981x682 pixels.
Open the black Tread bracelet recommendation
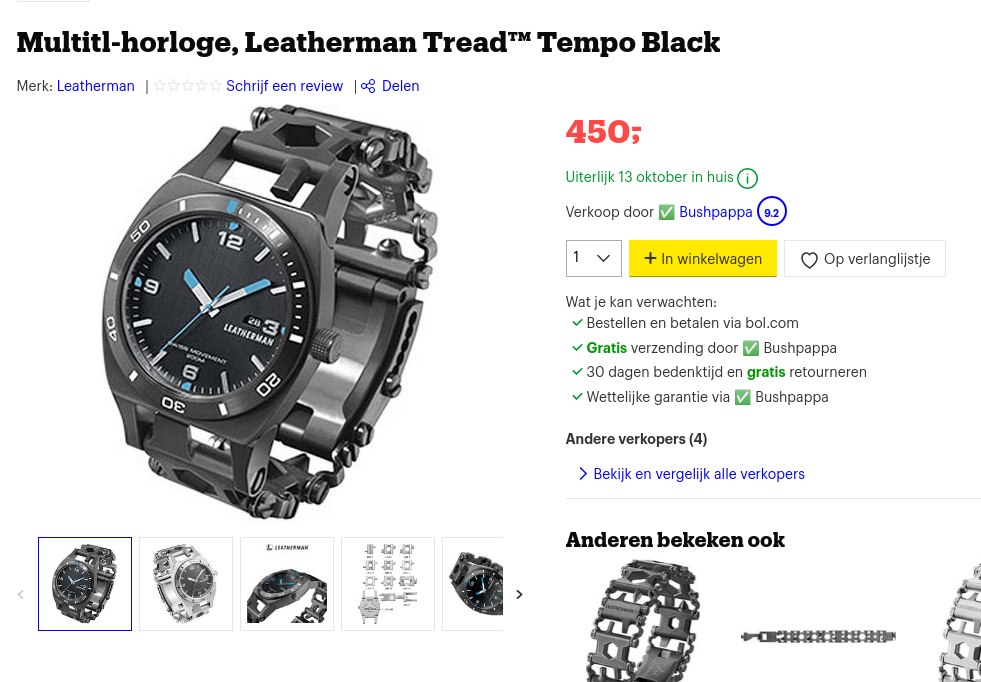(x=643, y=621)
